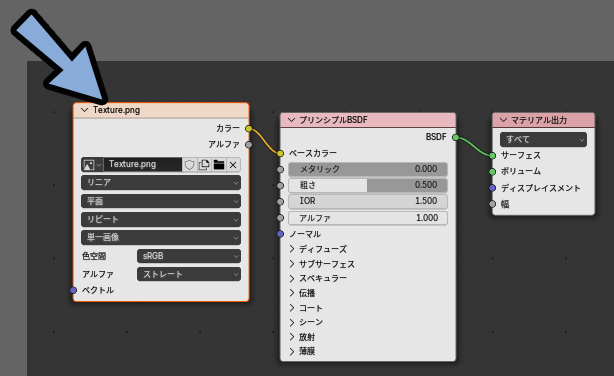Open the image browse dropdown icon
This screenshot has height=376, width=614.
click(x=92, y=164)
